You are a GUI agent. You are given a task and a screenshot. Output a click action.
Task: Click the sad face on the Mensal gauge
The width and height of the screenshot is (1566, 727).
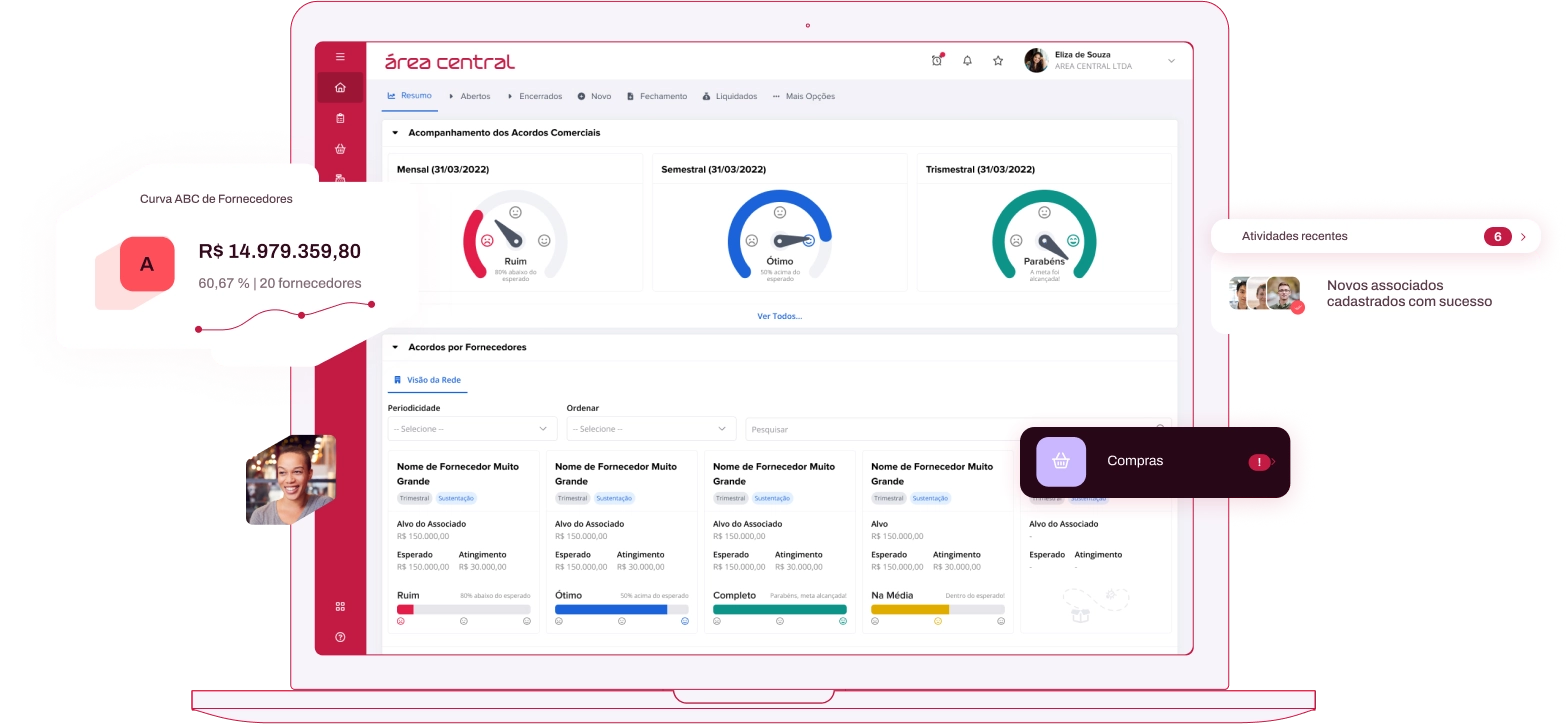[487, 241]
